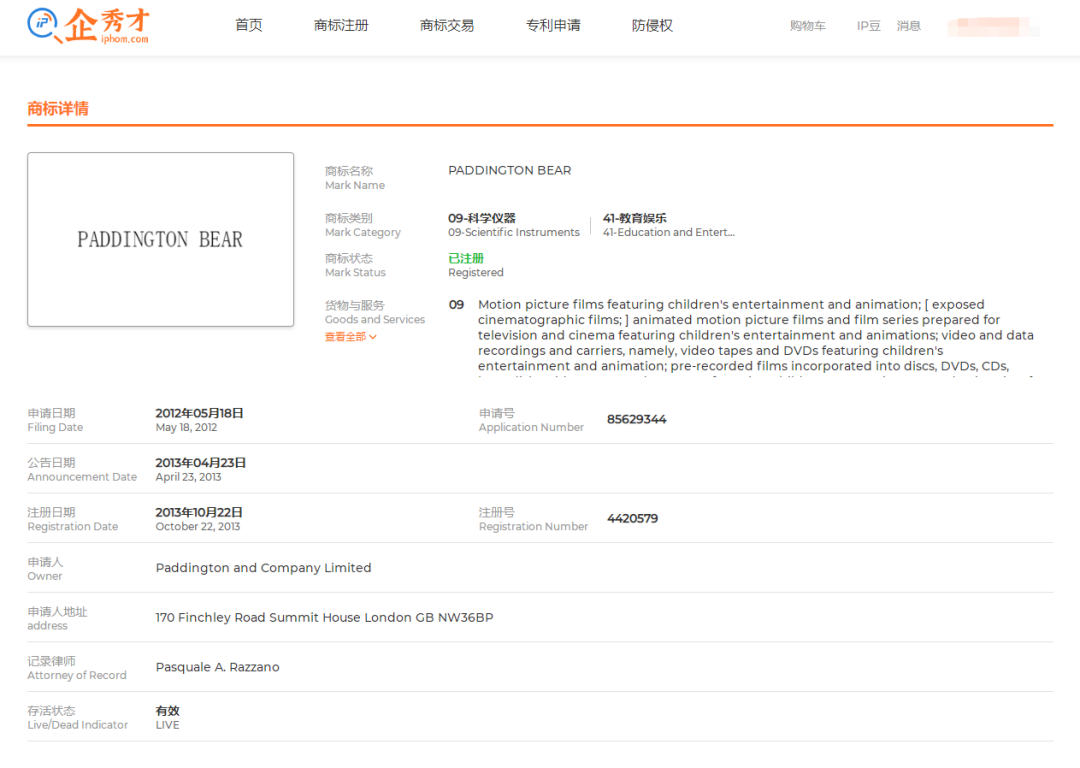The image size is (1080, 768).
Task: Click application number 85629344
Action: click(x=636, y=419)
